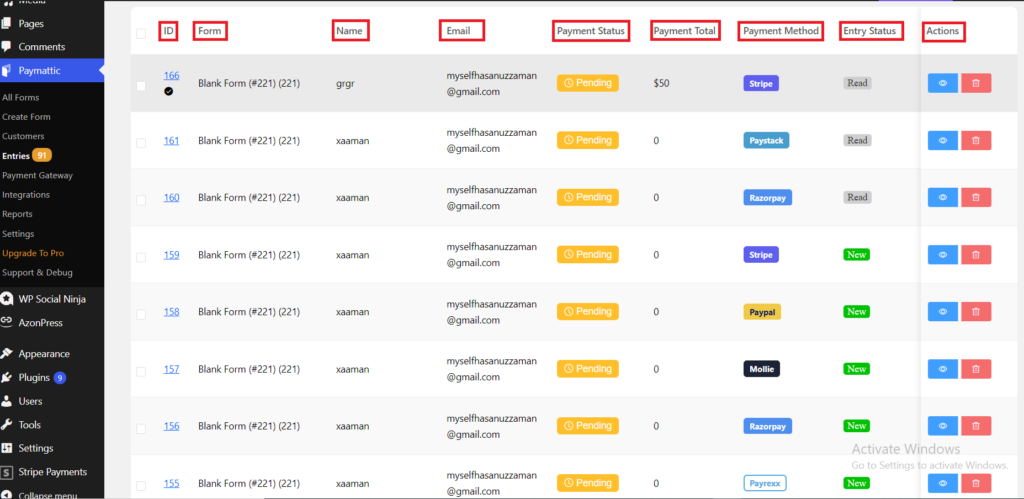Click the Payment Status column header
The height and width of the screenshot is (499, 1024).
[591, 31]
